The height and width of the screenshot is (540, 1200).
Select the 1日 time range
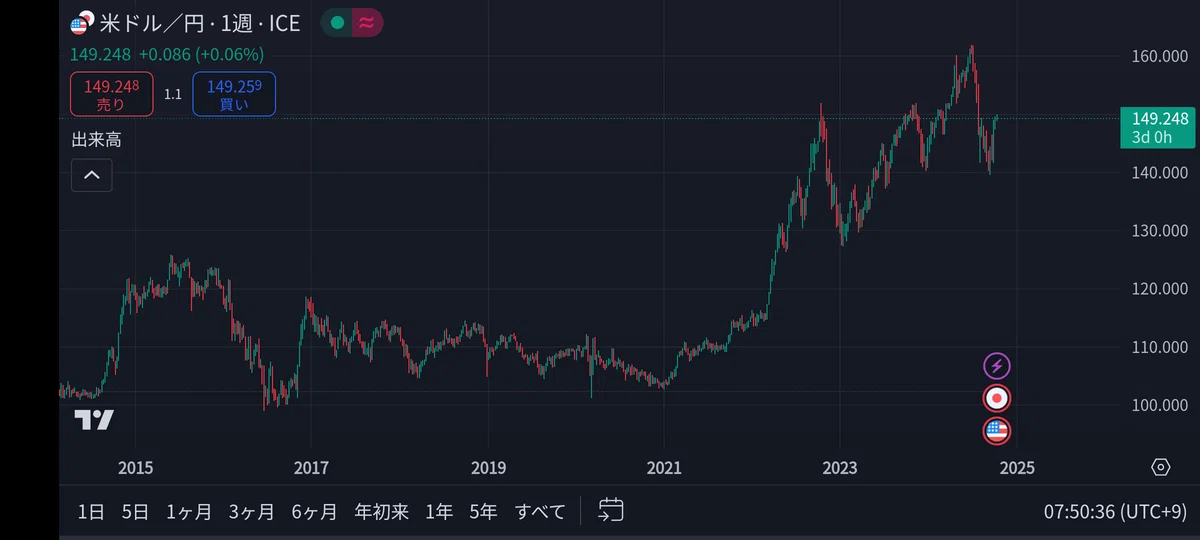tap(91, 512)
